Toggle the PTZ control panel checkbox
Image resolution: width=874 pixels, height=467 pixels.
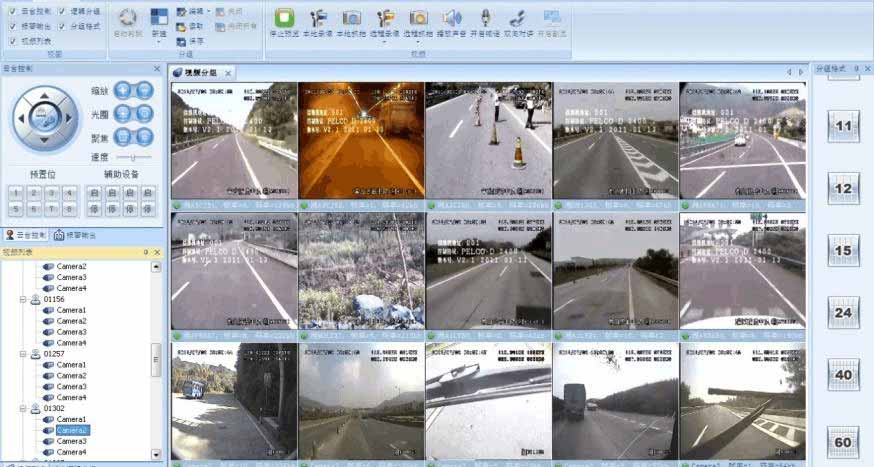click(x=12, y=11)
